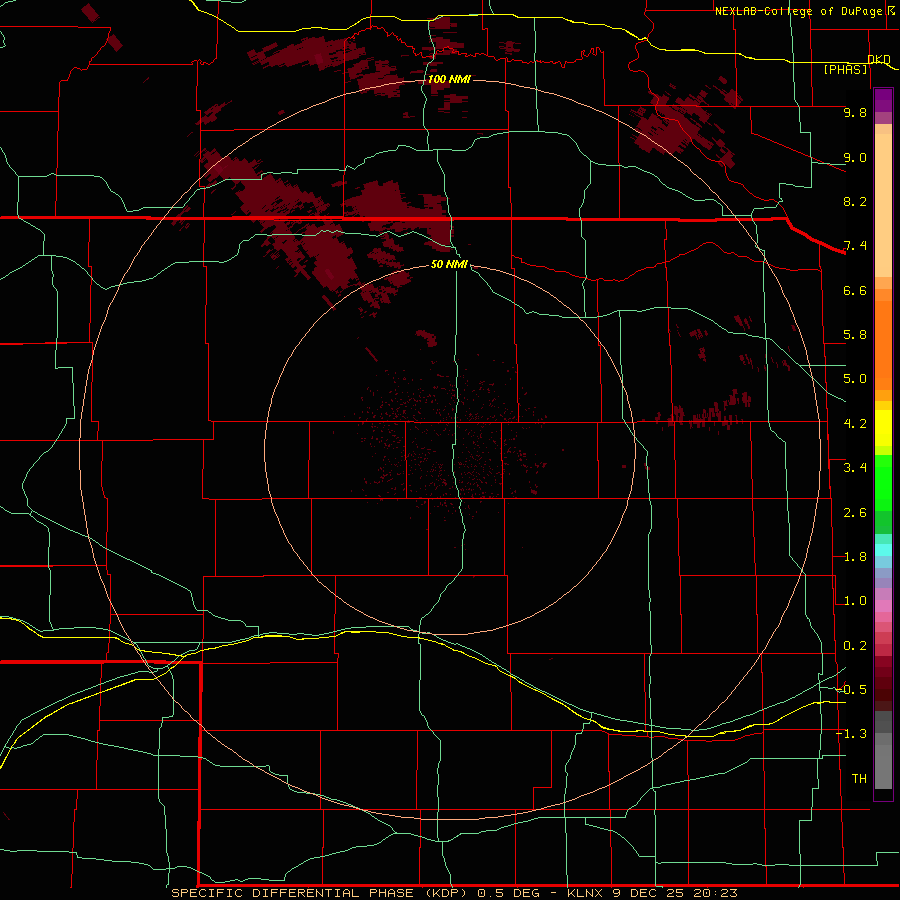Click the 1.0 value on the scale

click(855, 601)
